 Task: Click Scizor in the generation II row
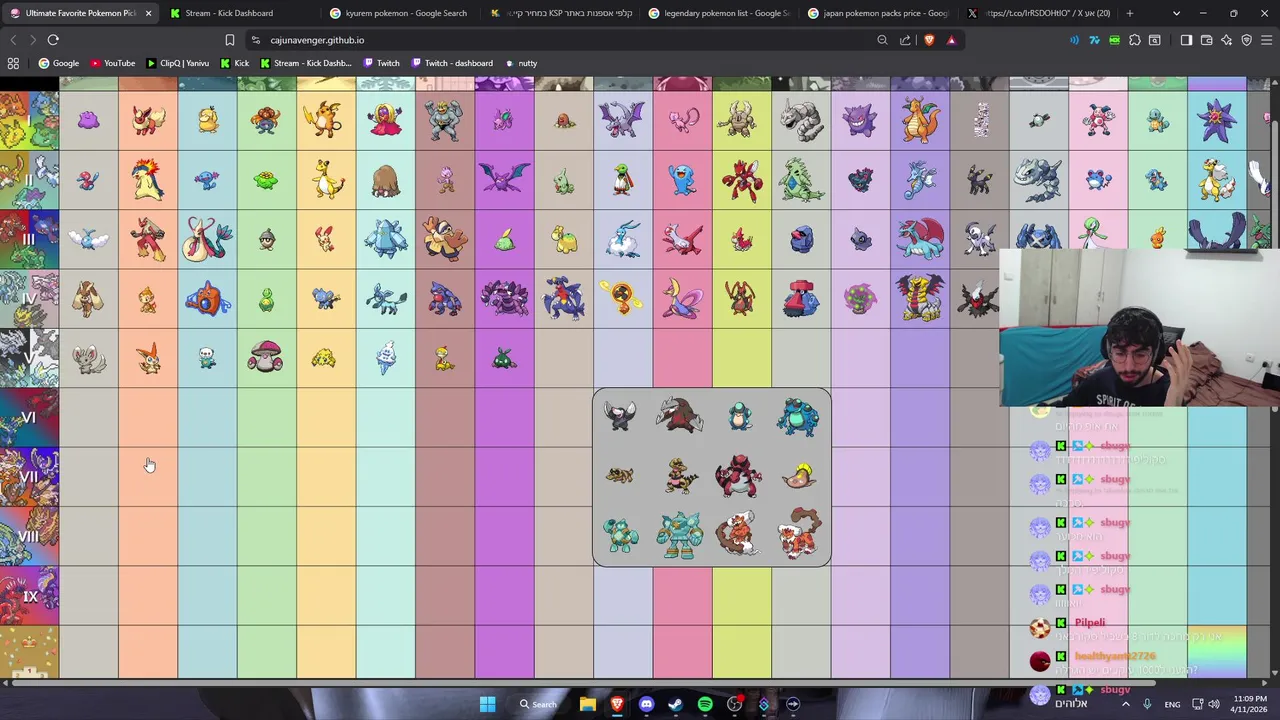tap(742, 180)
